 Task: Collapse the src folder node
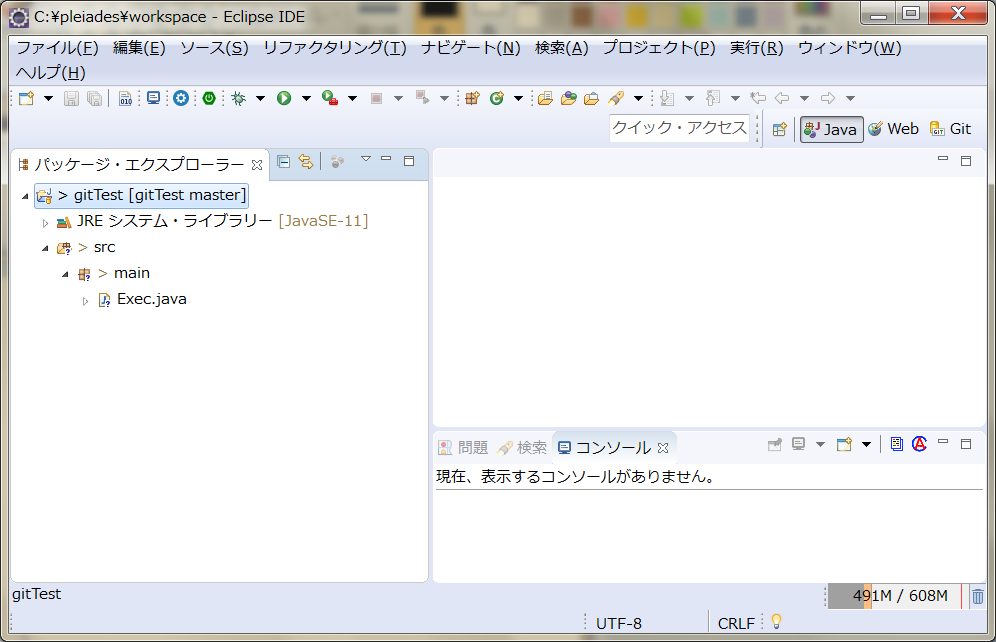[45, 248]
